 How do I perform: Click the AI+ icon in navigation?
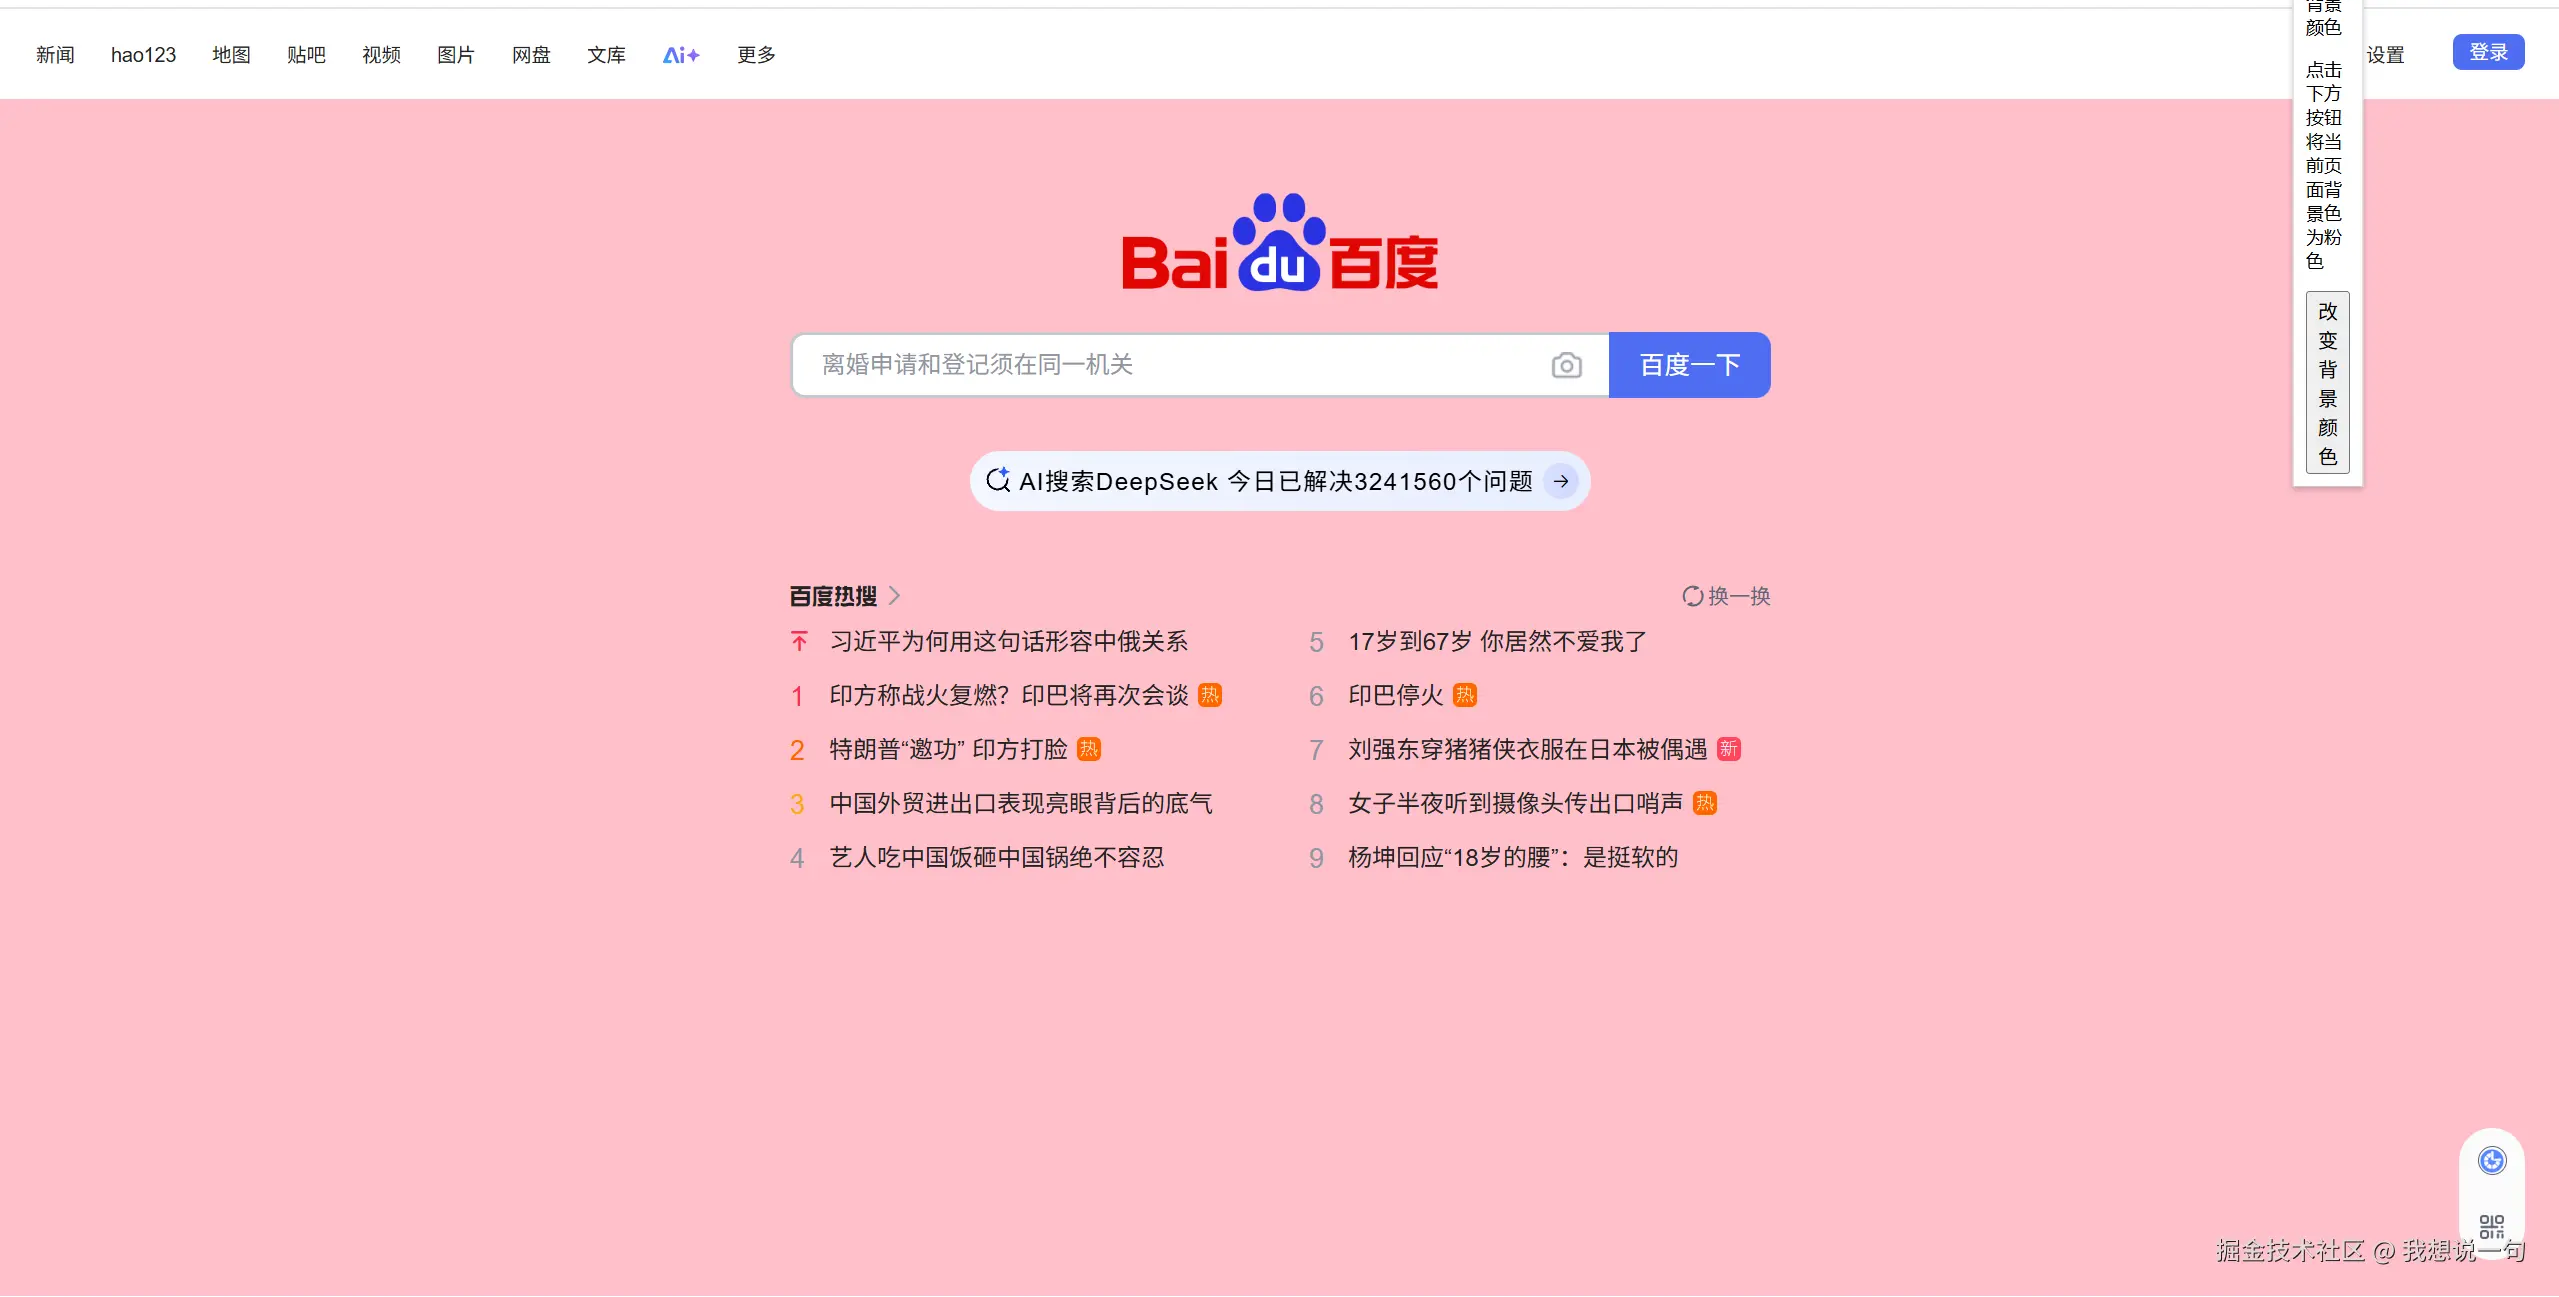pos(681,55)
